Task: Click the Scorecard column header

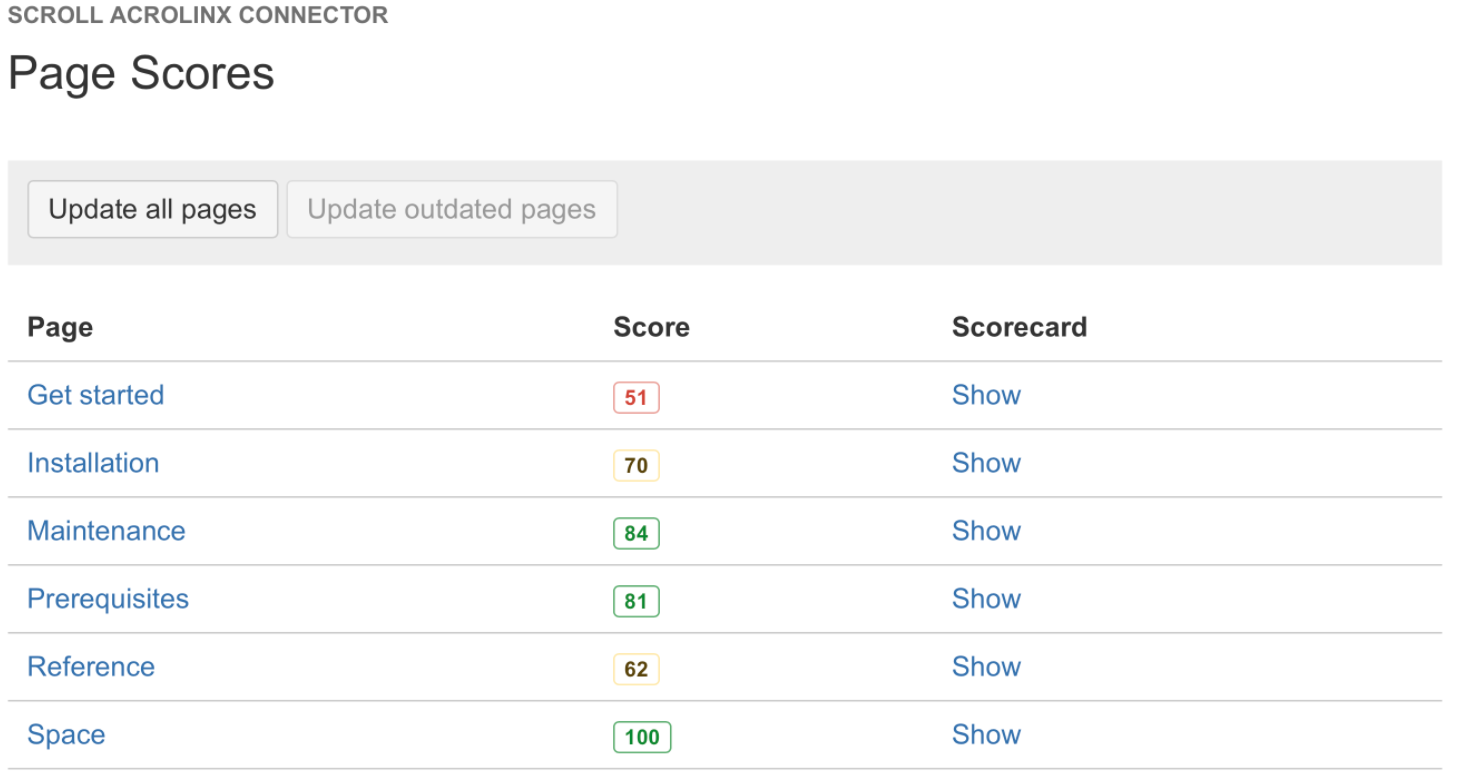Action: [x=1019, y=327]
